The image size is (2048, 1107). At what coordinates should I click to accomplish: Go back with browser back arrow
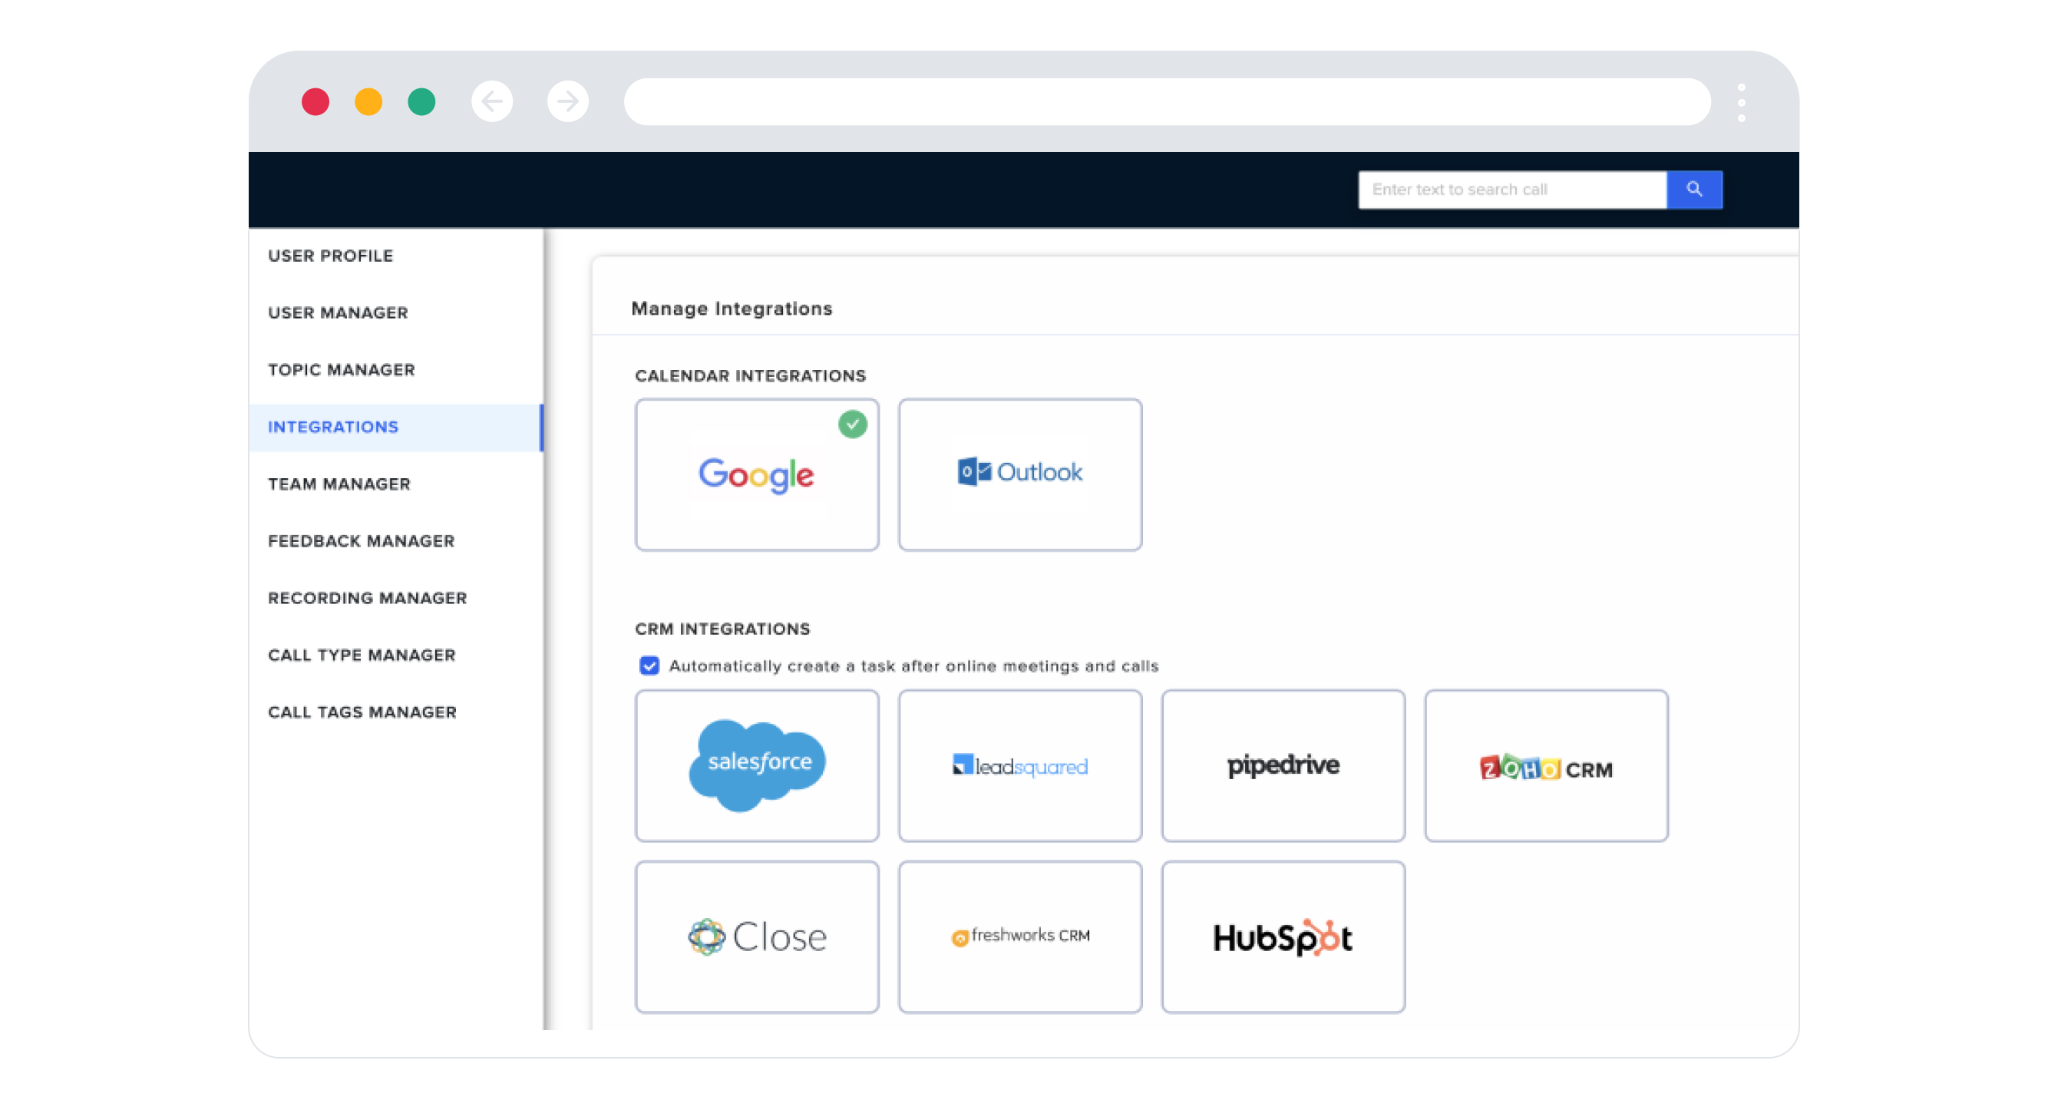(492, 101)
